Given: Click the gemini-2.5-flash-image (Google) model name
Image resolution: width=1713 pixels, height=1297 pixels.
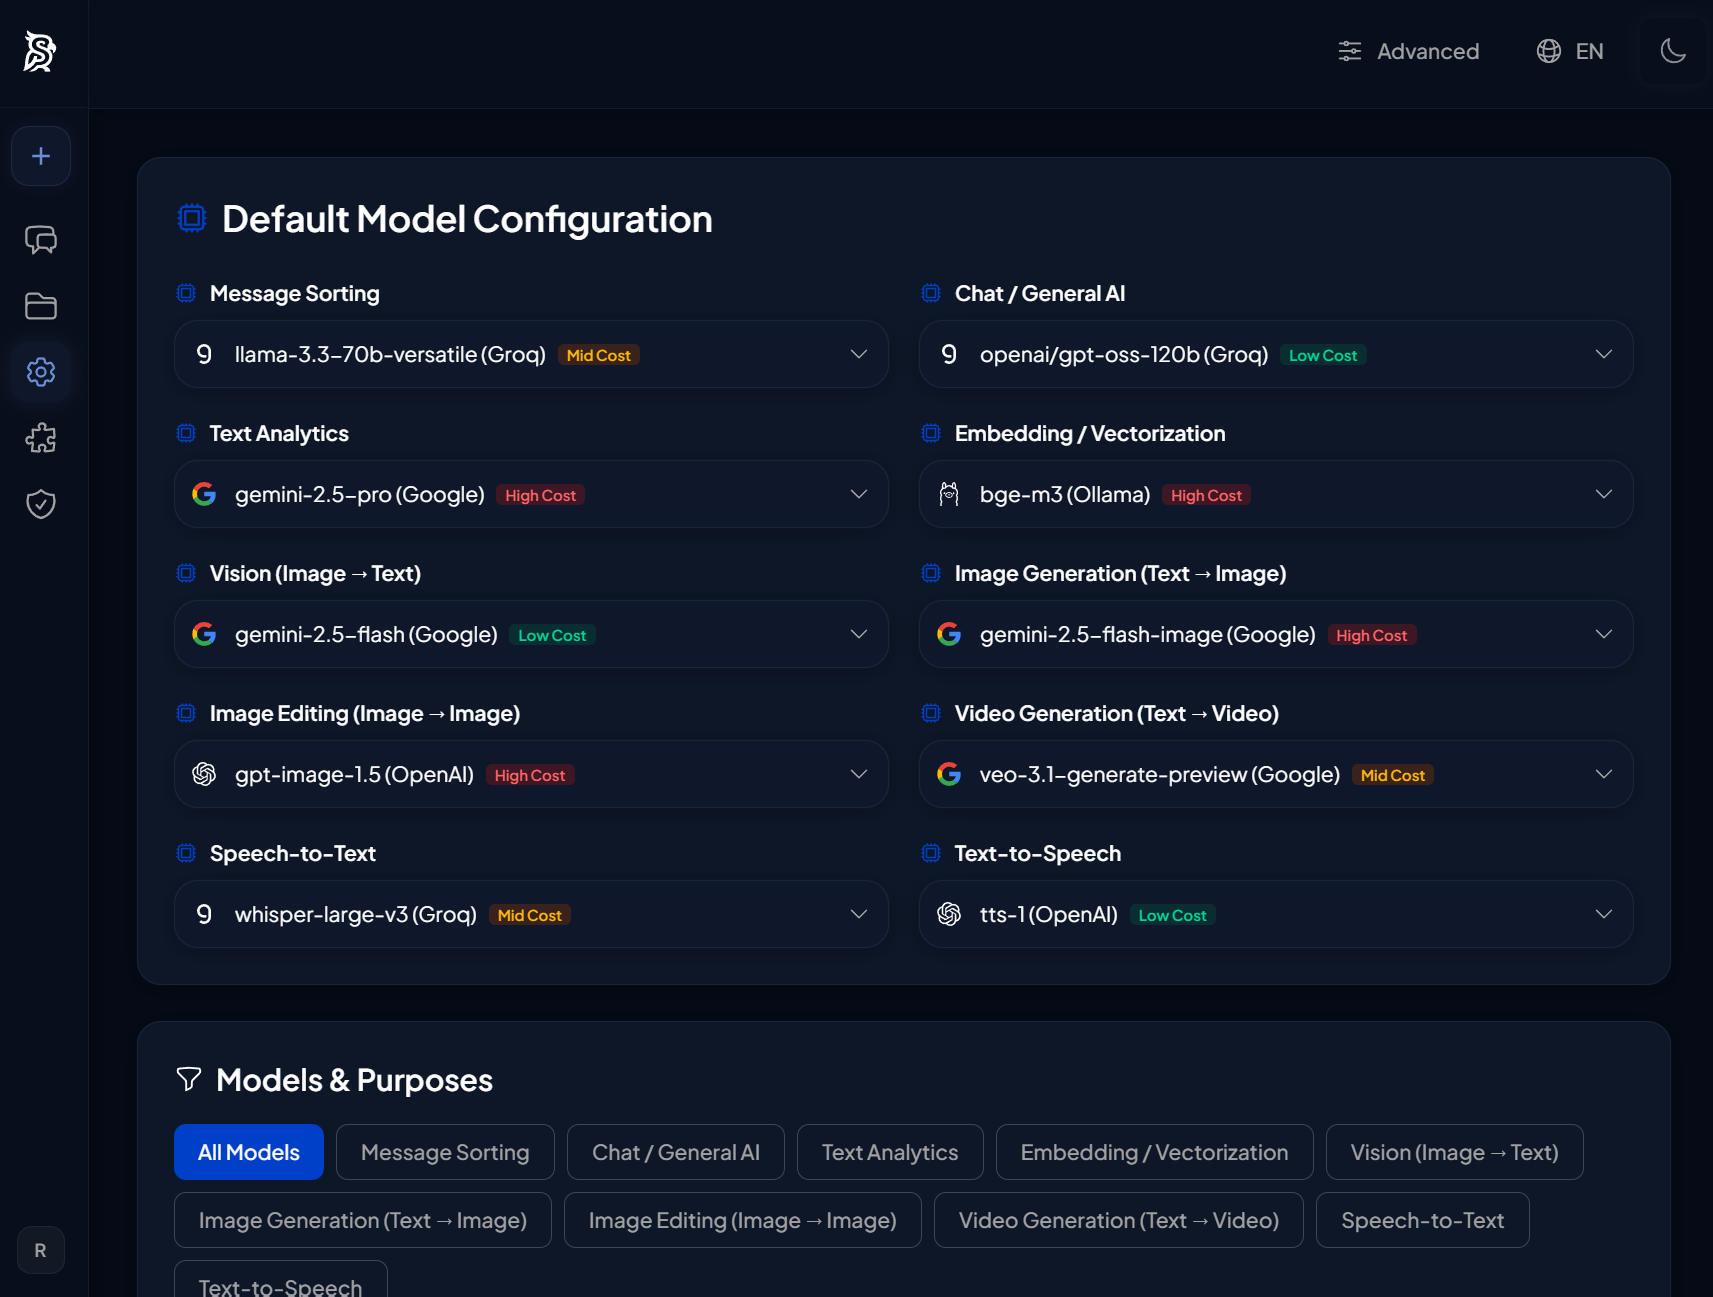Looking at the screenshot, I should point(1148,634).
